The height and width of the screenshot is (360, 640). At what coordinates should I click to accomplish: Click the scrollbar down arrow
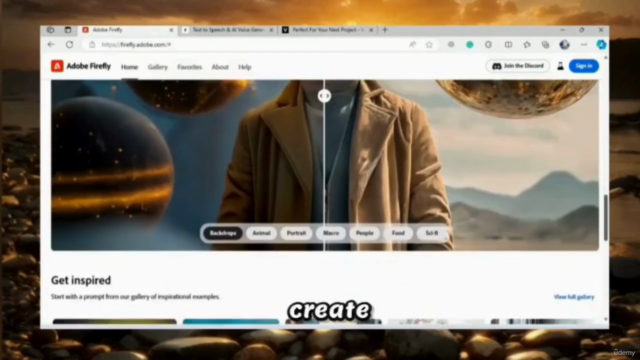coord(606,320)
